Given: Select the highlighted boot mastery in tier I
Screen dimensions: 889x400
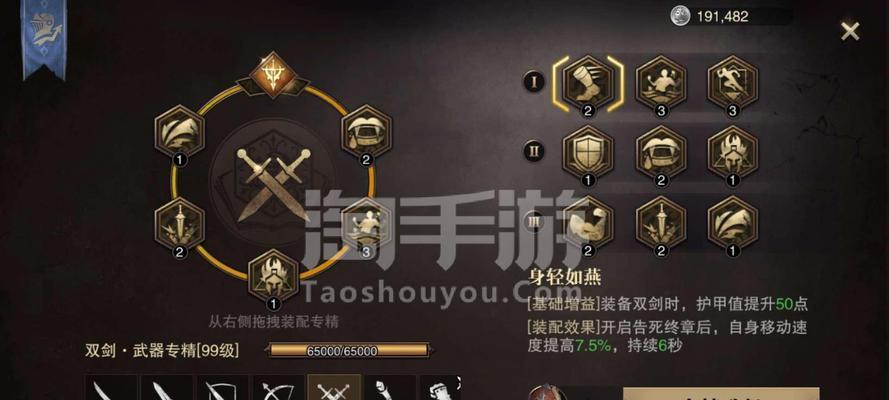Looking at the screenshot, I should click(588, 83).
